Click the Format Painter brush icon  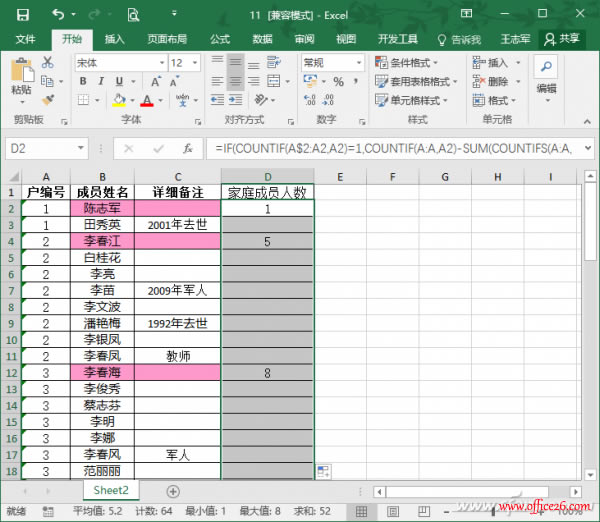coord(46,100)
